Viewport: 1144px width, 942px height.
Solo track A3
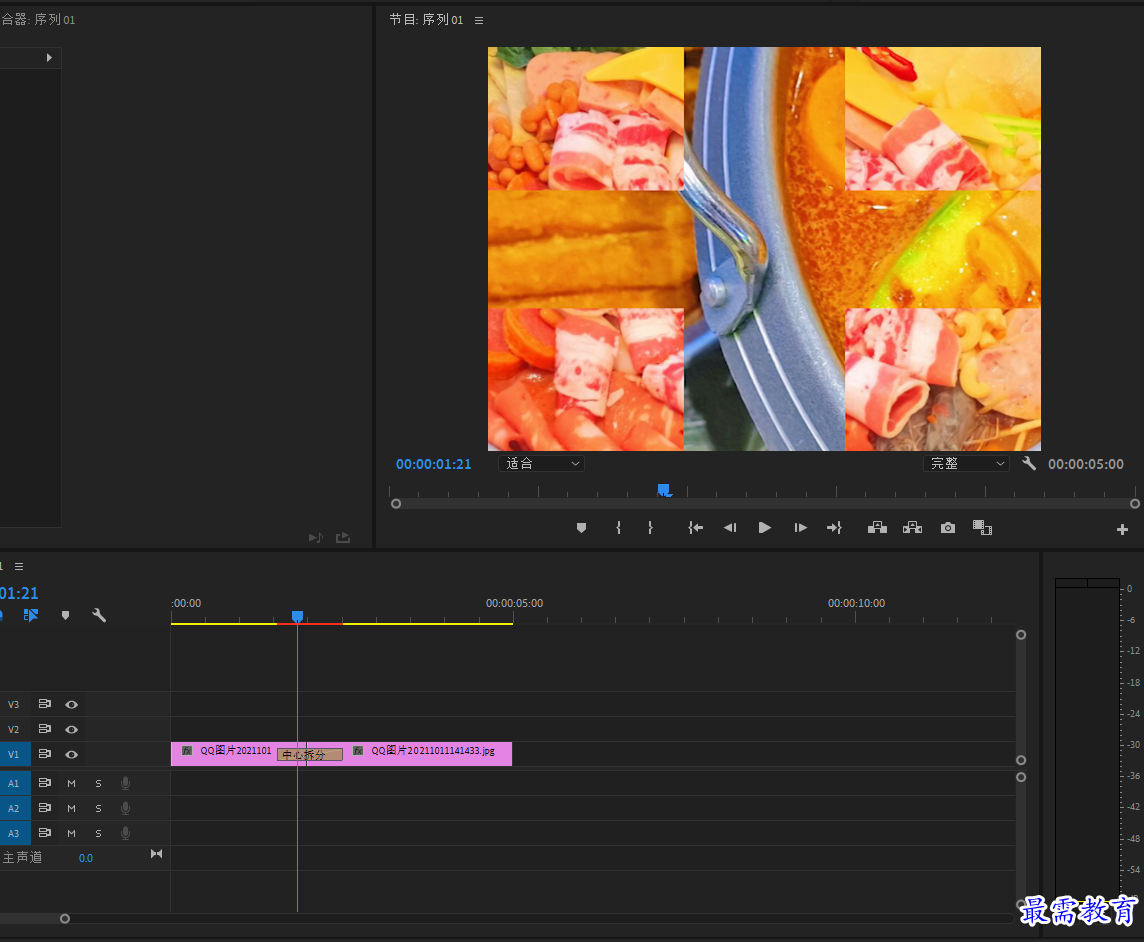click(98, 833)
